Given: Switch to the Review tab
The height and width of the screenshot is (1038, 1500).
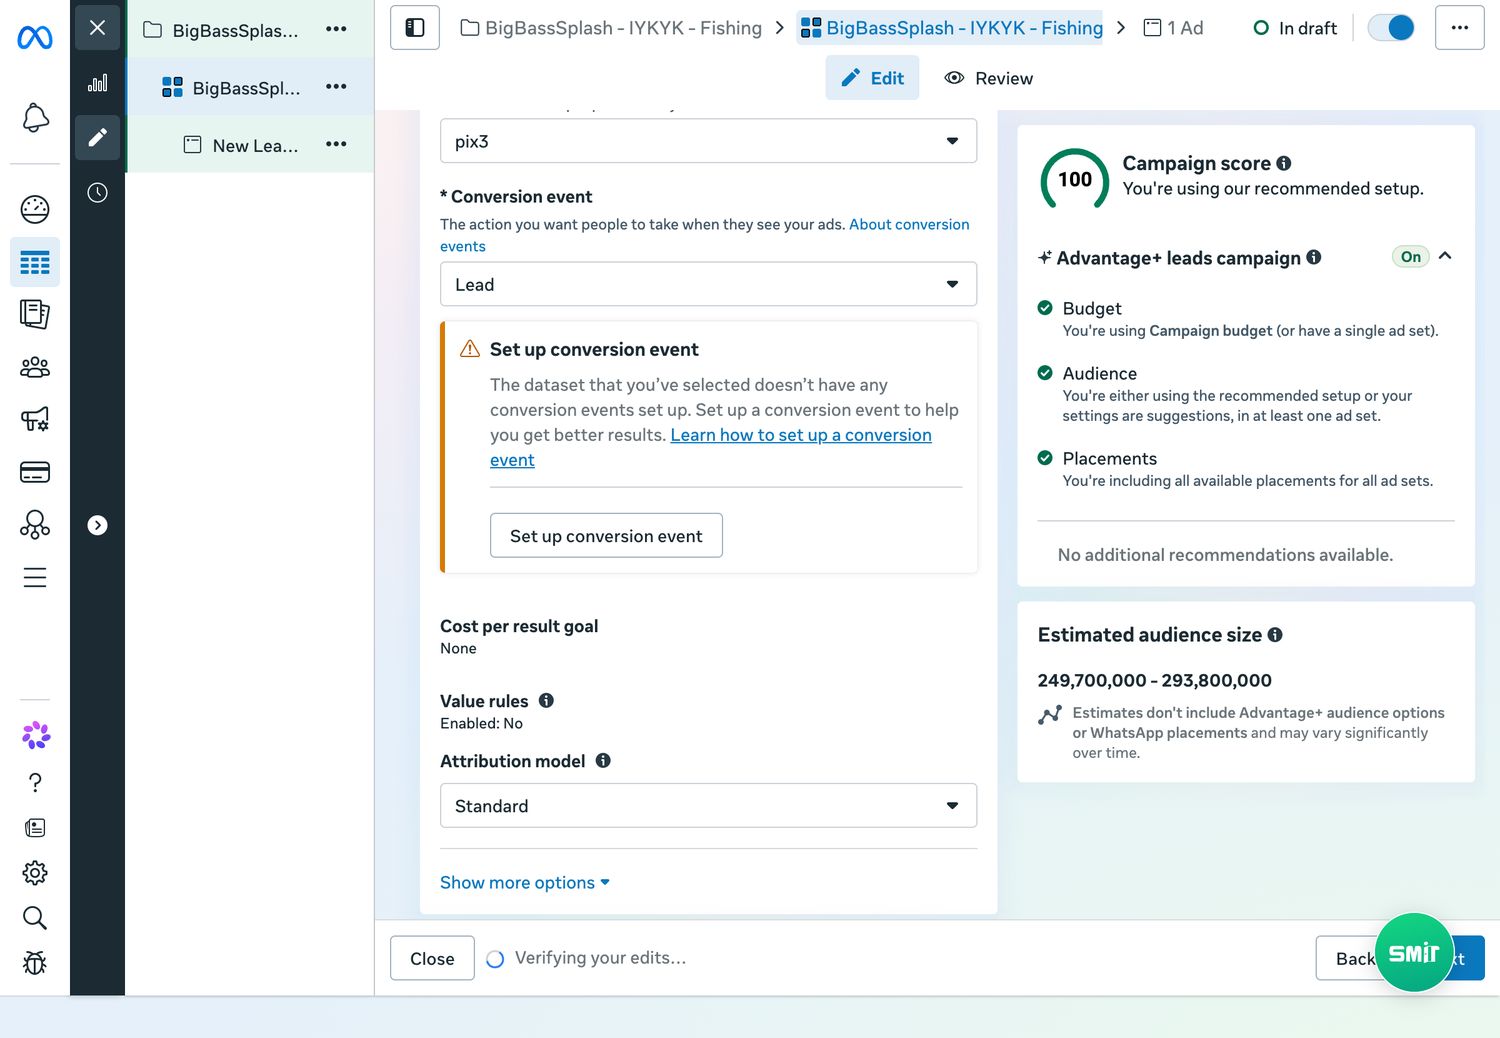Looking at the screenshot, I should click(x=989, y=78).
